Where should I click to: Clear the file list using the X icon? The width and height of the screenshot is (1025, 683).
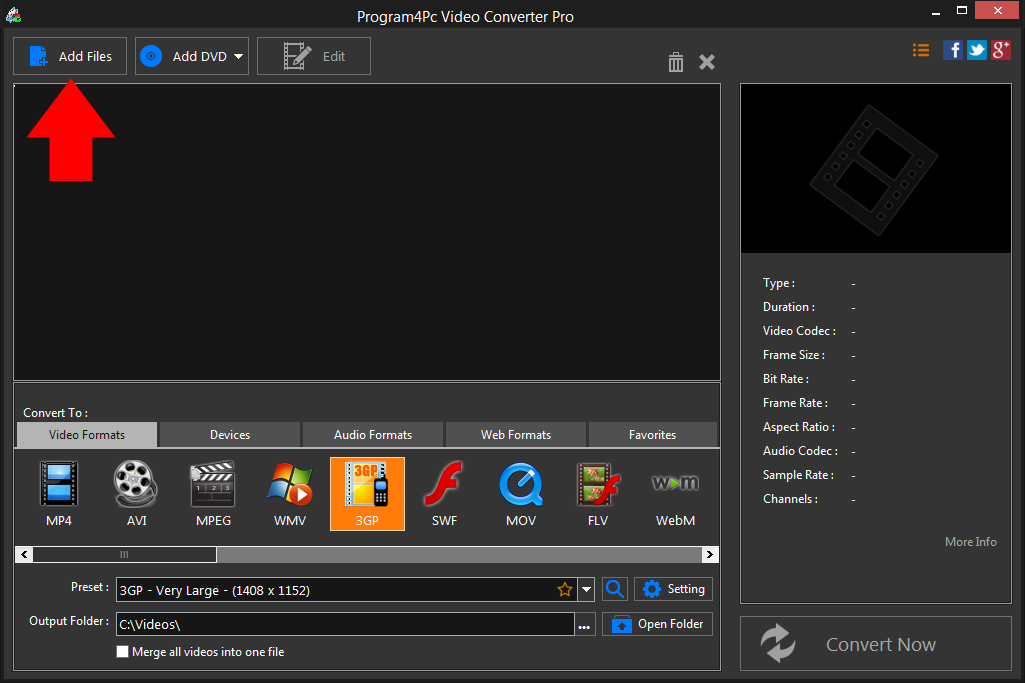pos(707,61)
